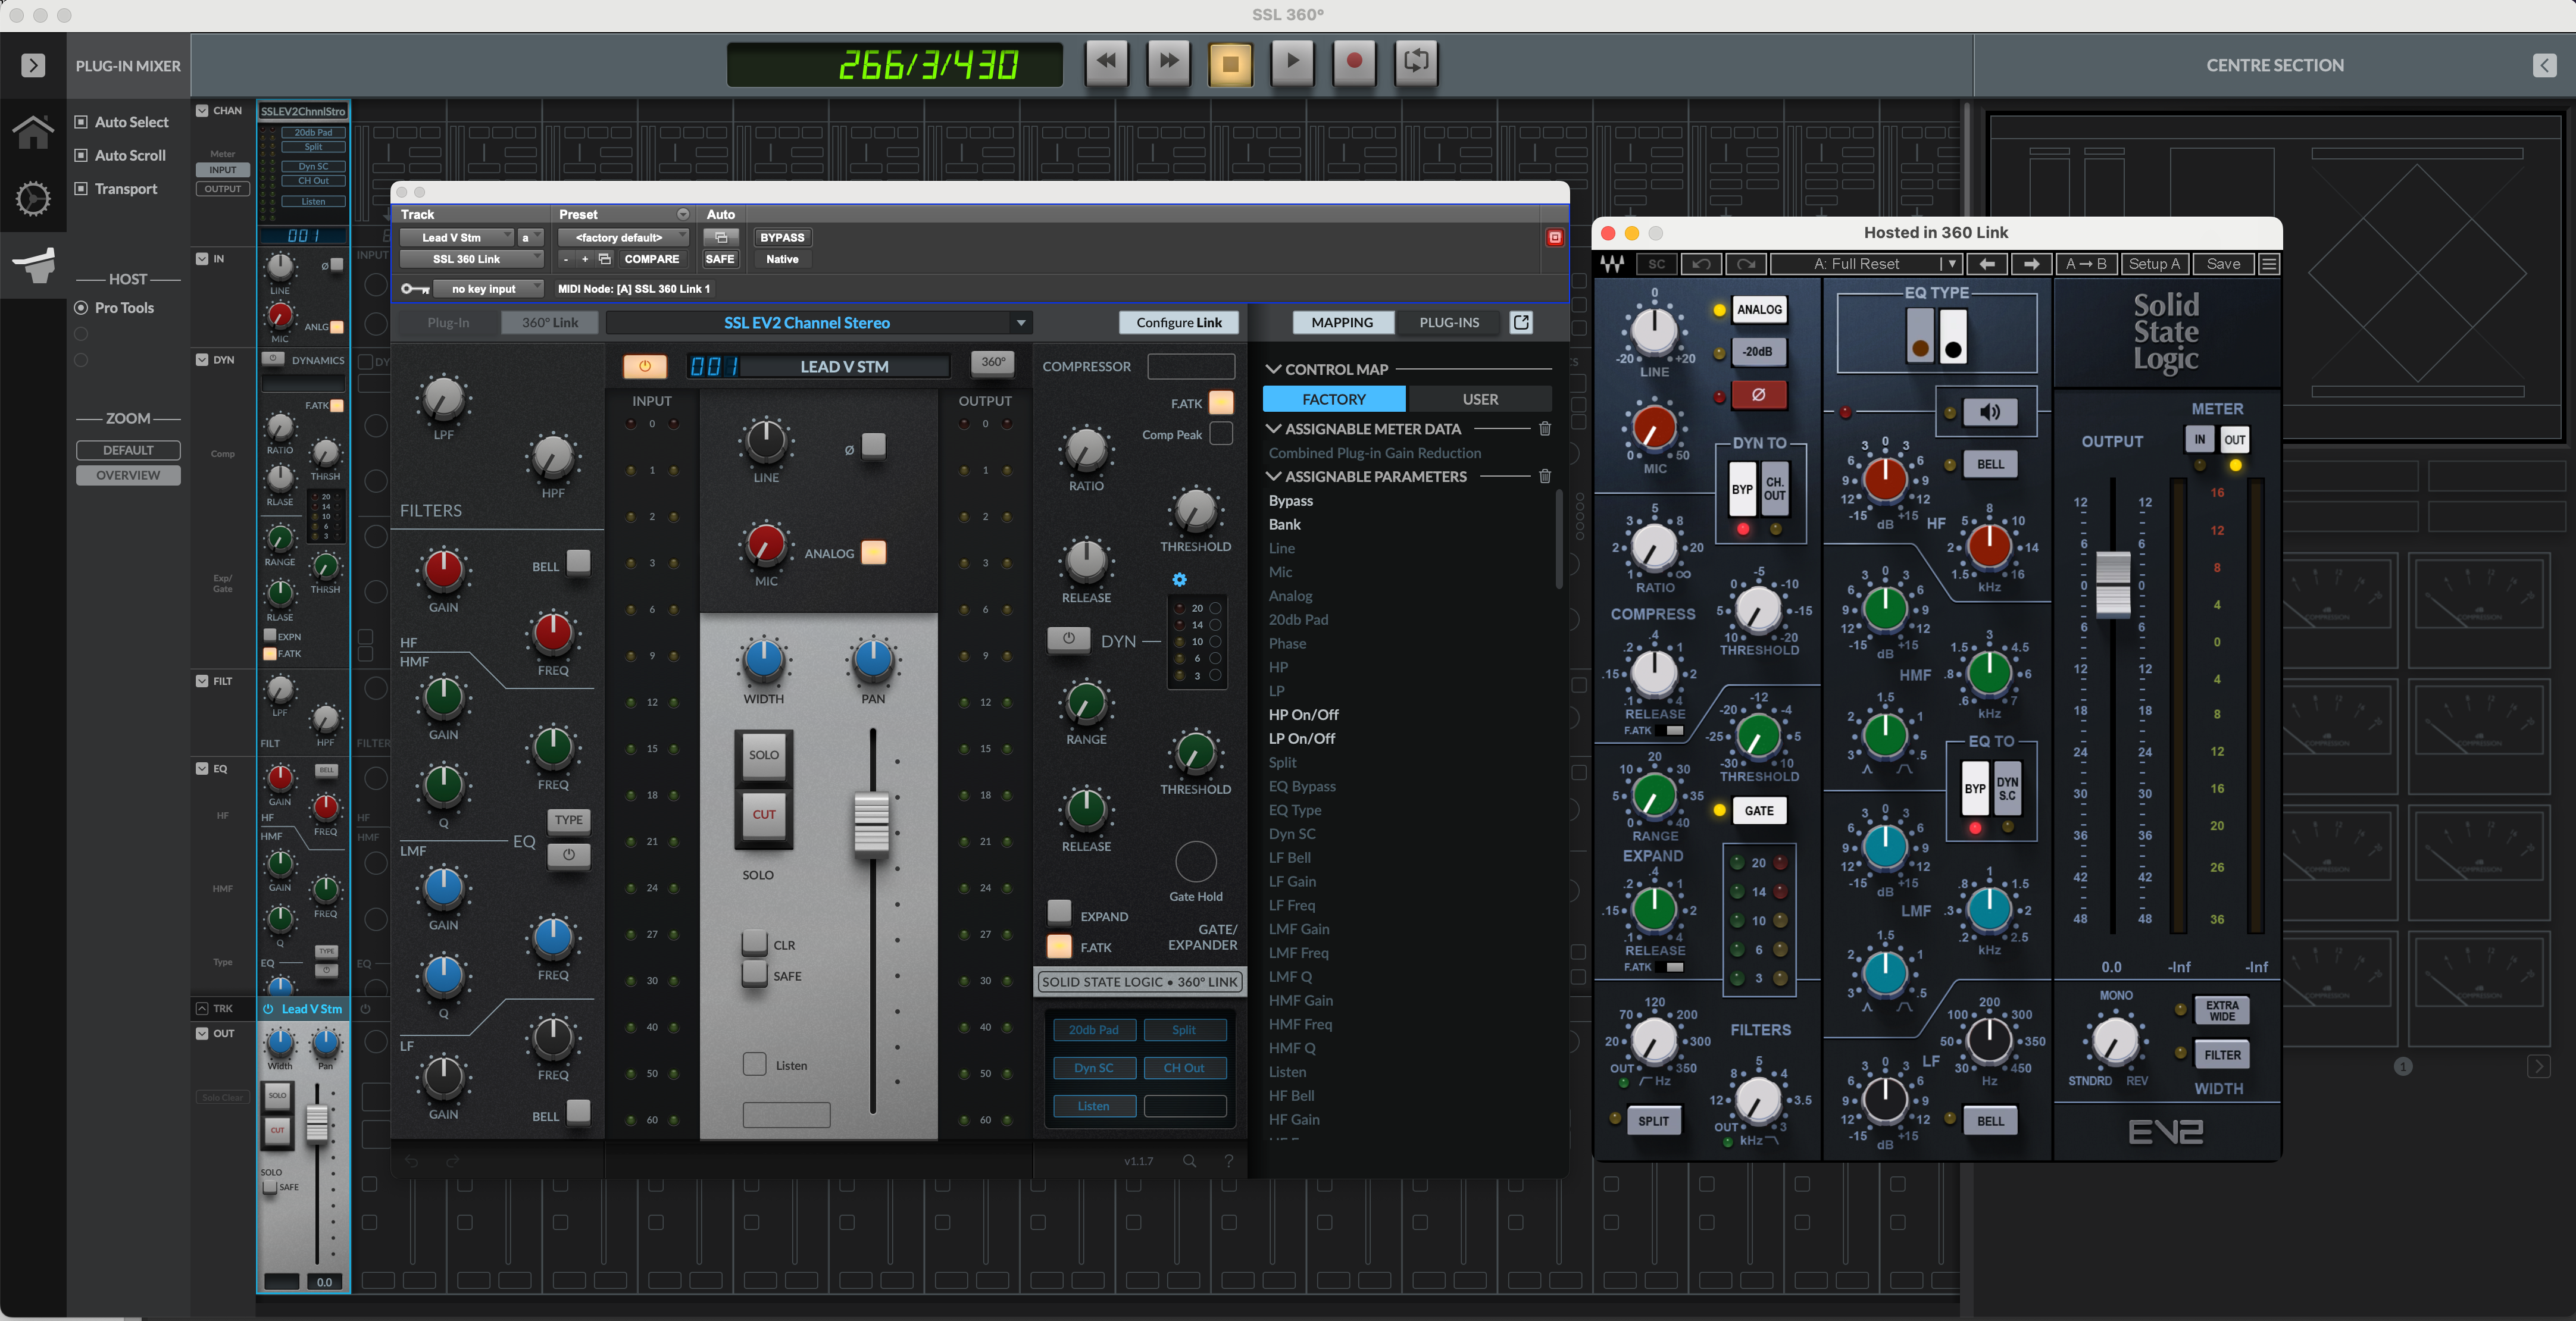Click the fast-forward transport button
Image resolution: width=2576 pixels, height=1321 pixels.
point(1168,62)
